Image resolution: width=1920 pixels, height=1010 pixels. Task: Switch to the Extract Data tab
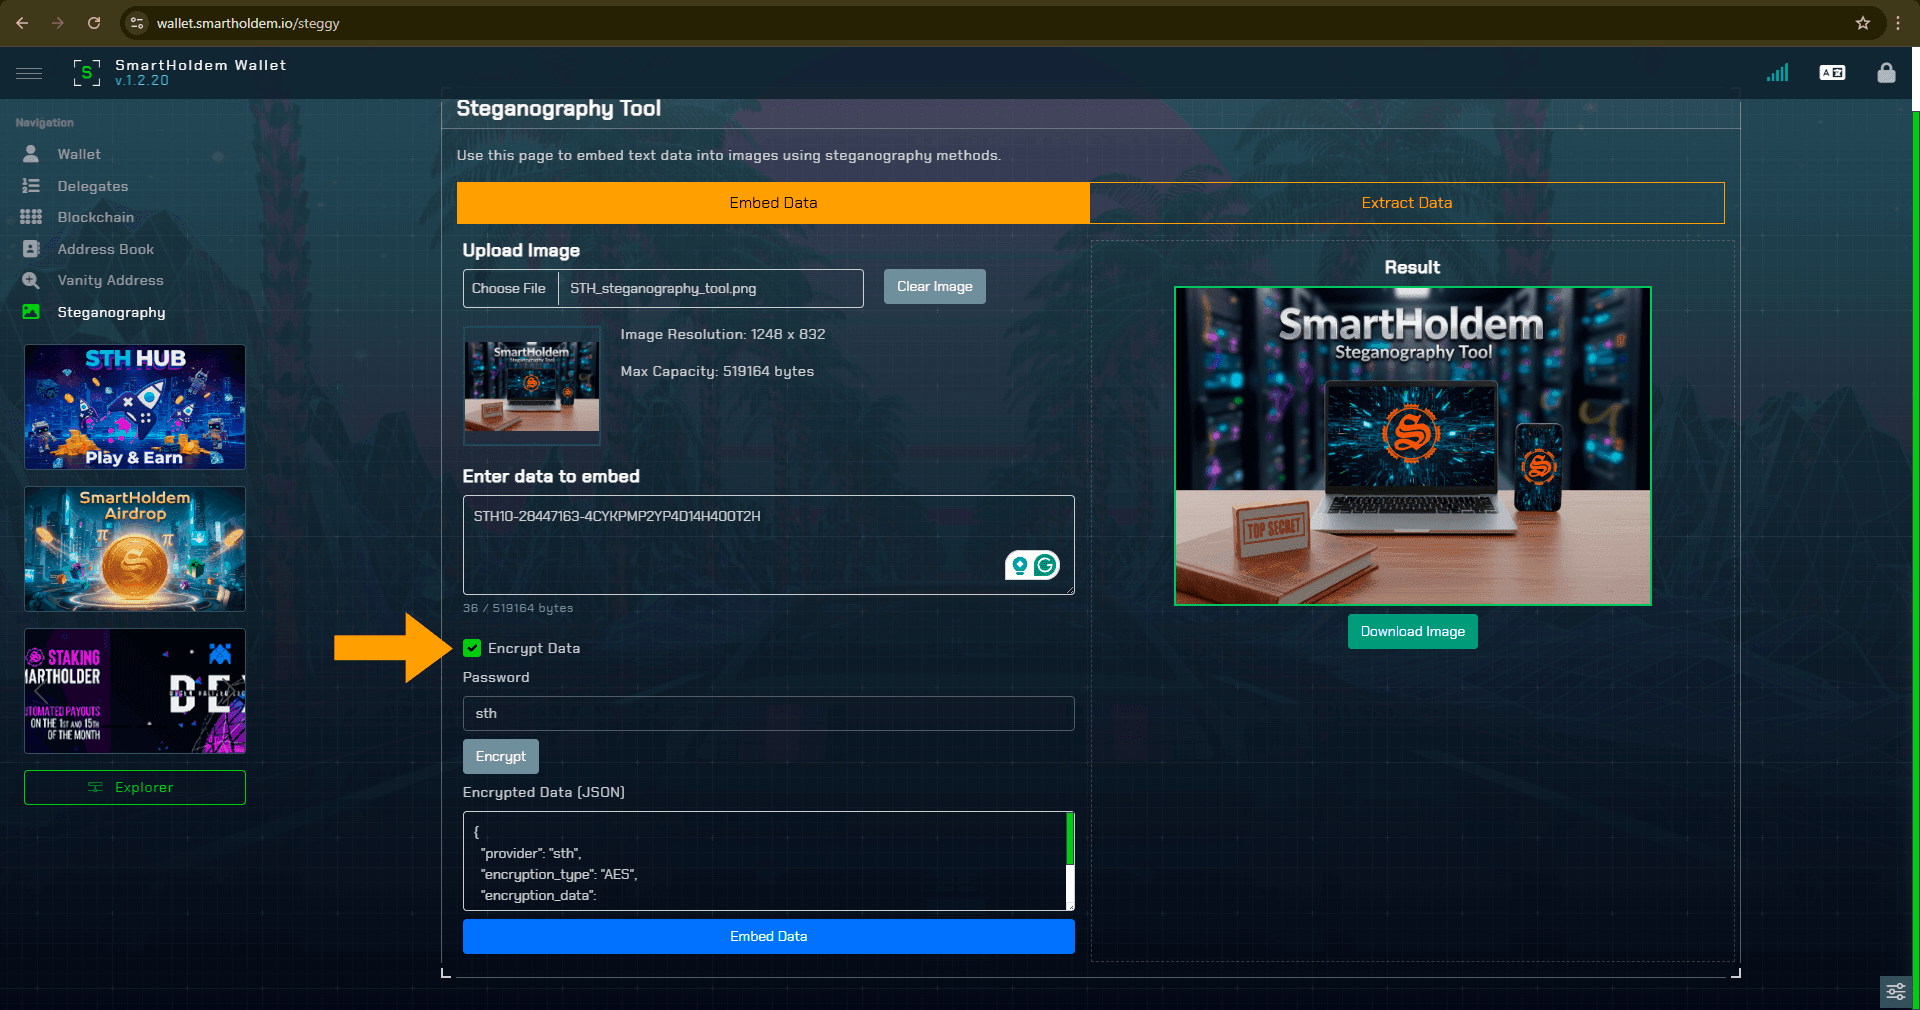click(1407, 203)
